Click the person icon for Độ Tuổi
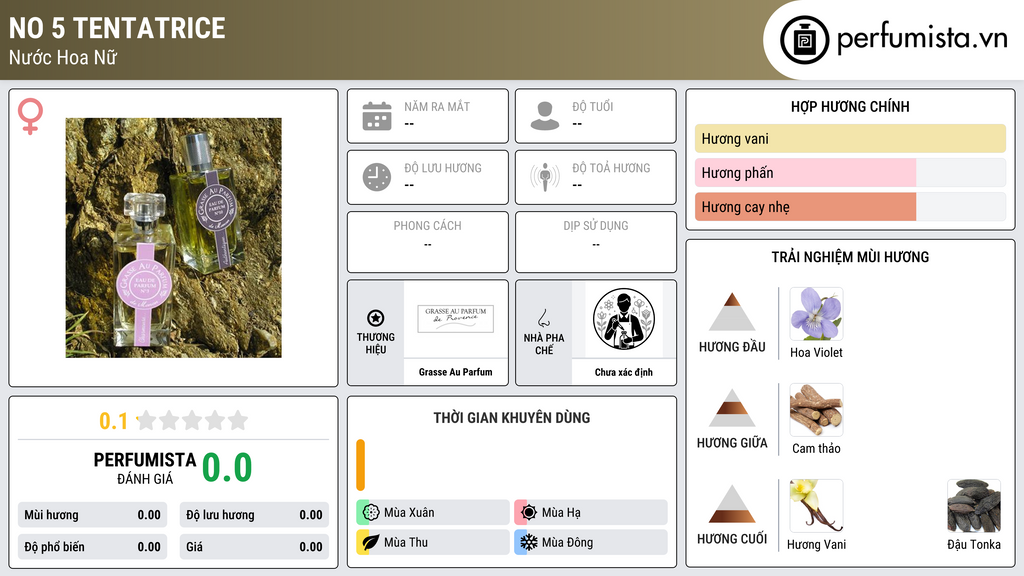Viewport: 1024px width, 576px height. 545,116
